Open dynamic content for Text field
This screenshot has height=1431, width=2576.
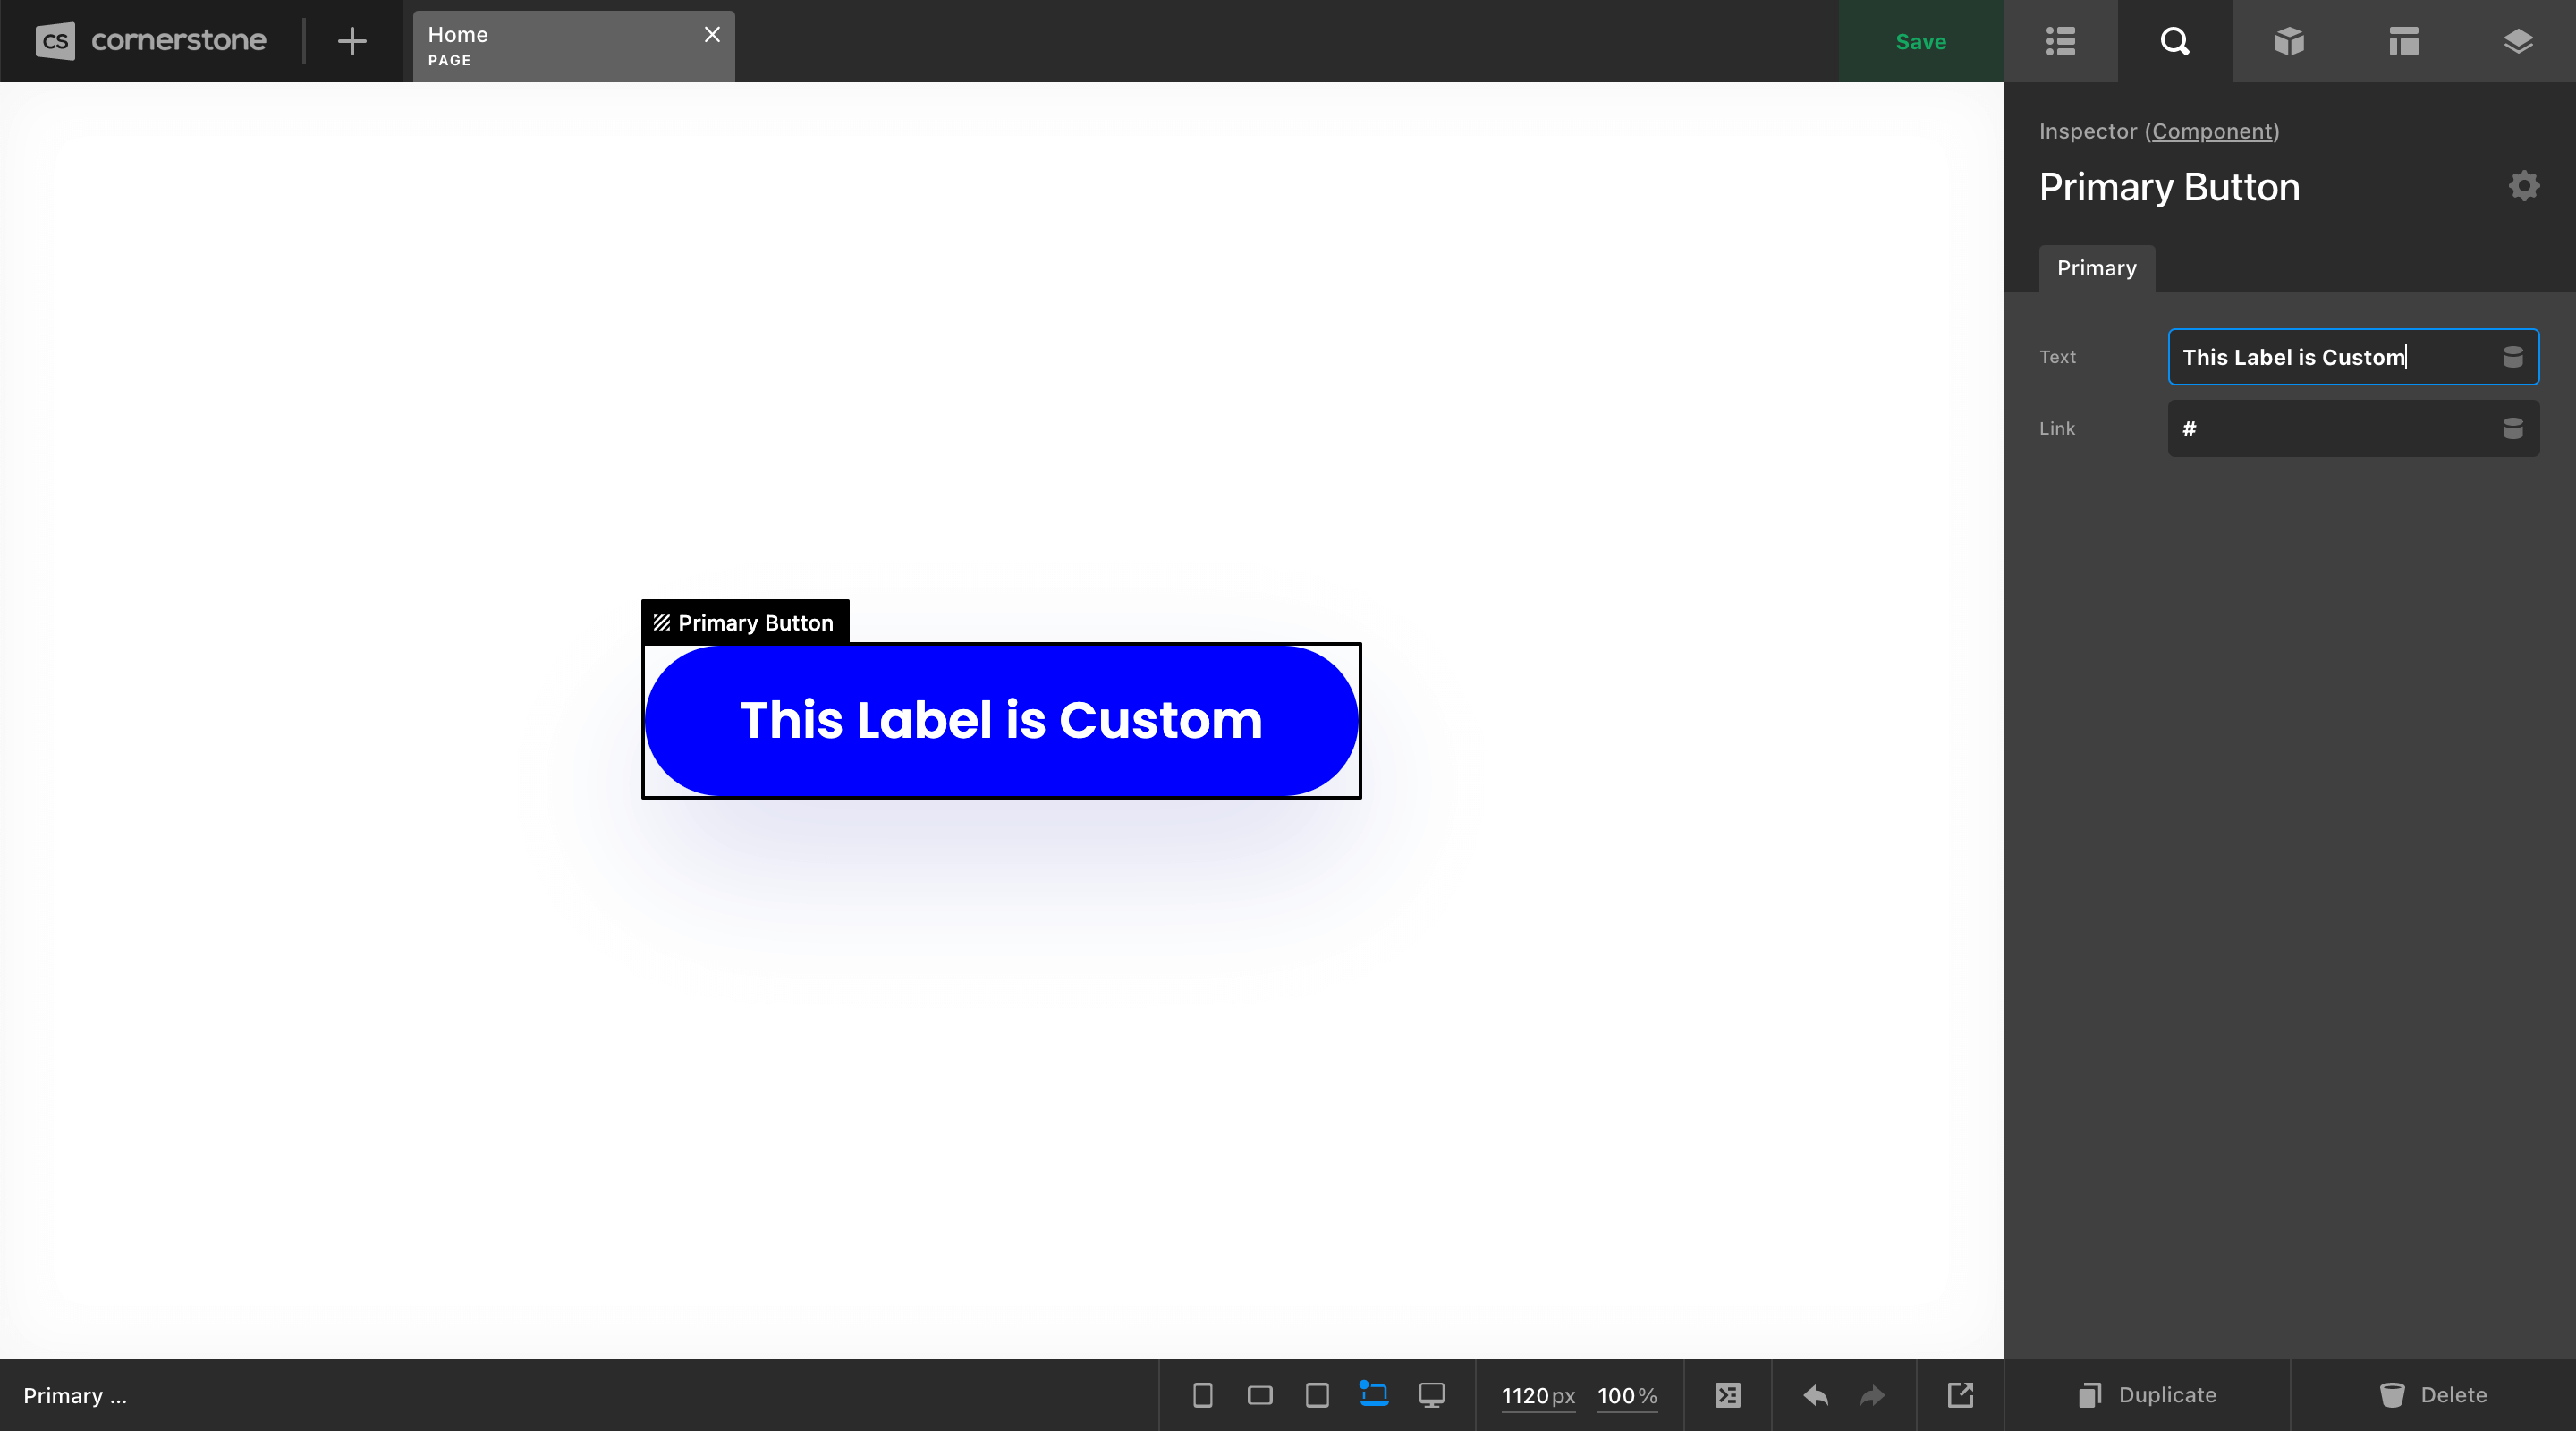pos(2512,357)
